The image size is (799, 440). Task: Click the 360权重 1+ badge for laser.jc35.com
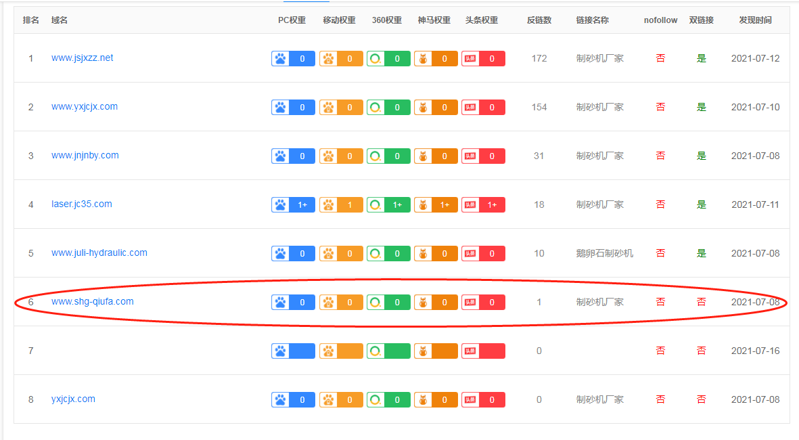click(x=388, y=205)
